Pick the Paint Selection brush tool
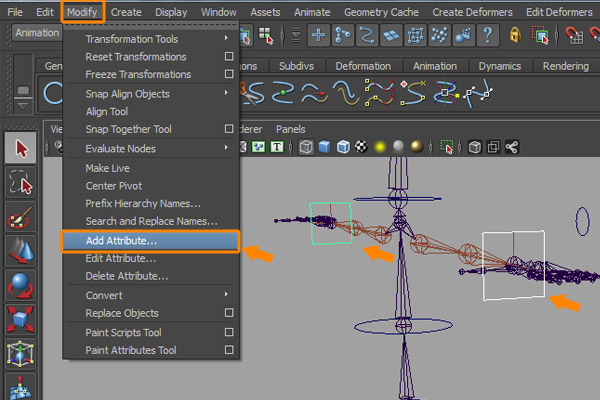Image resolution: width=600 pixels, height=400 pixels. [21, 217]
